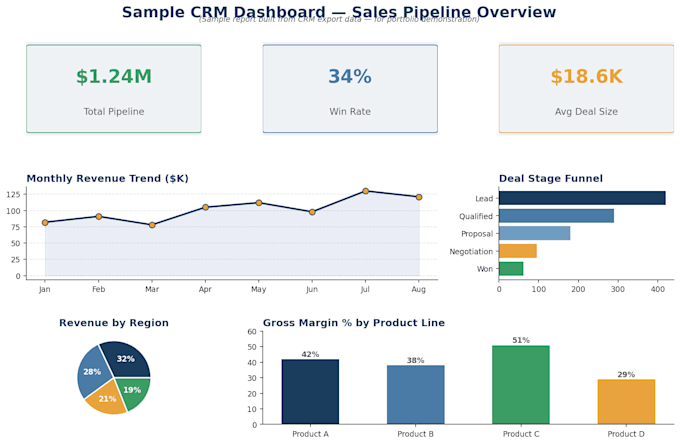Click the 32% pie slice

pos(127,358)
